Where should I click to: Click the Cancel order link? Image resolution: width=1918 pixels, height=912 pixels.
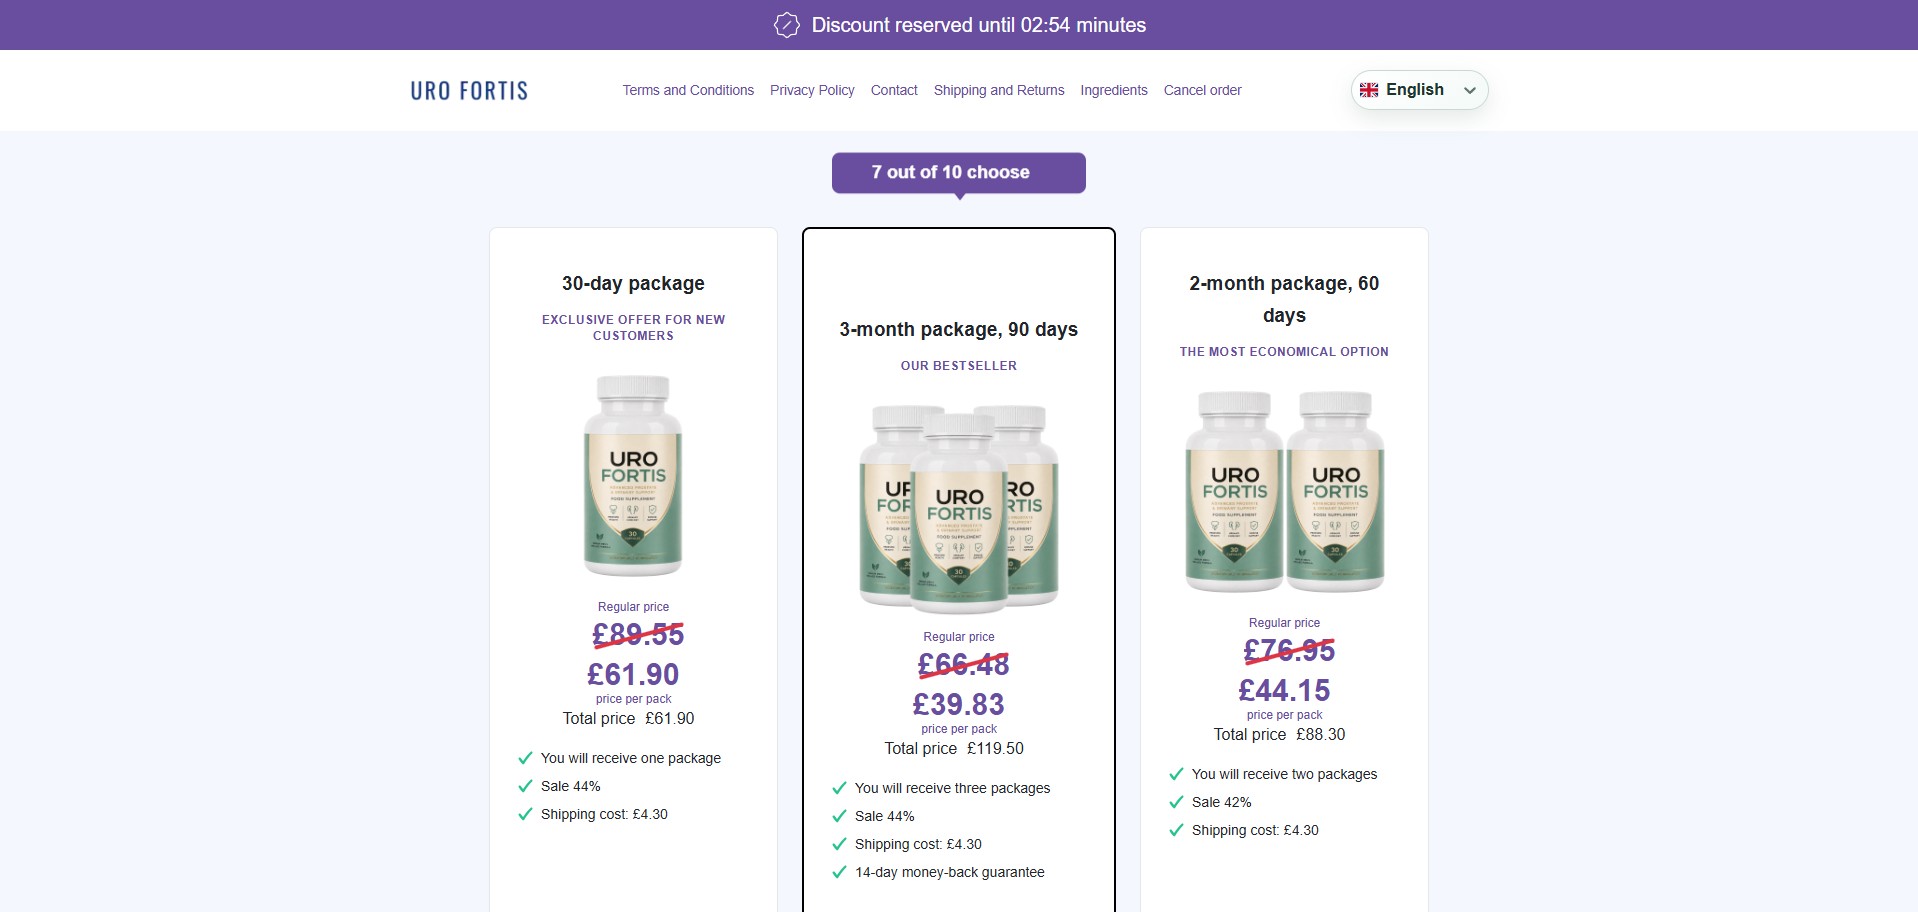1202,90
